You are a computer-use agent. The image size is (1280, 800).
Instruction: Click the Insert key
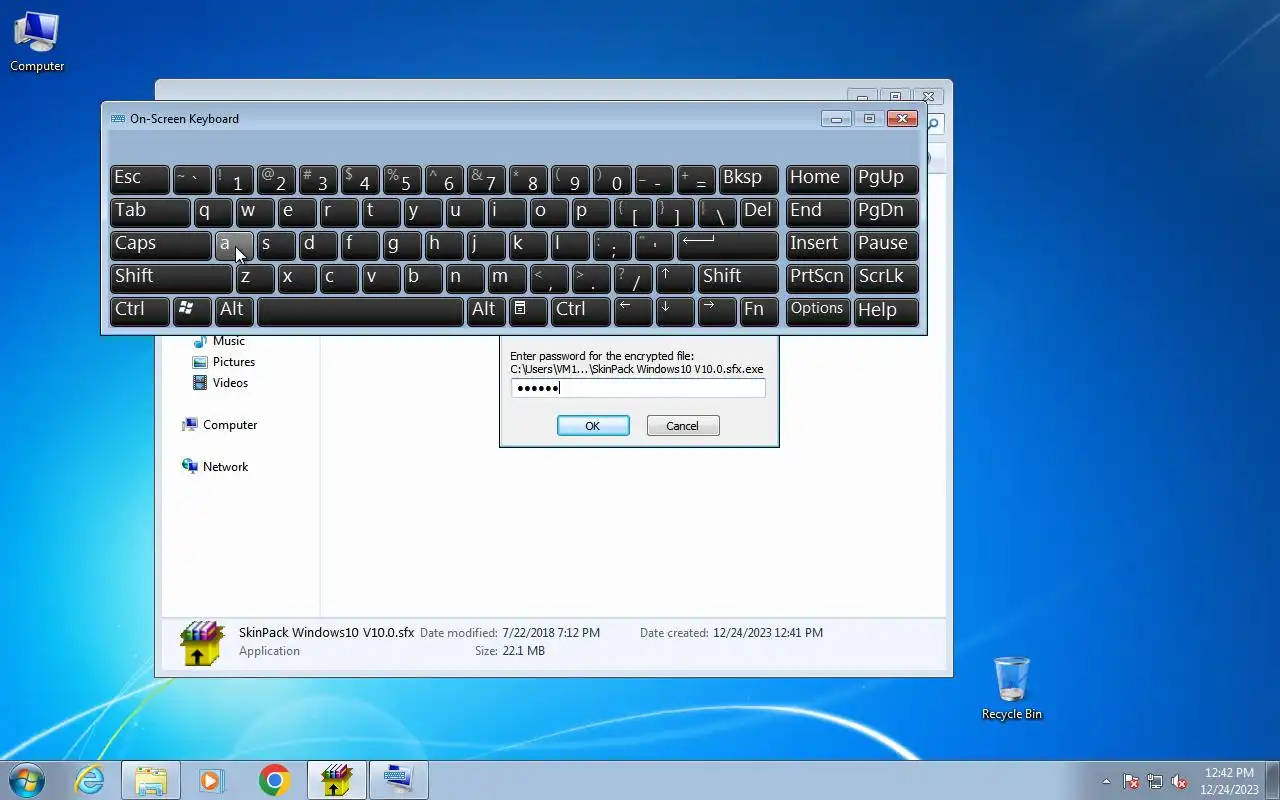point(818,245)
